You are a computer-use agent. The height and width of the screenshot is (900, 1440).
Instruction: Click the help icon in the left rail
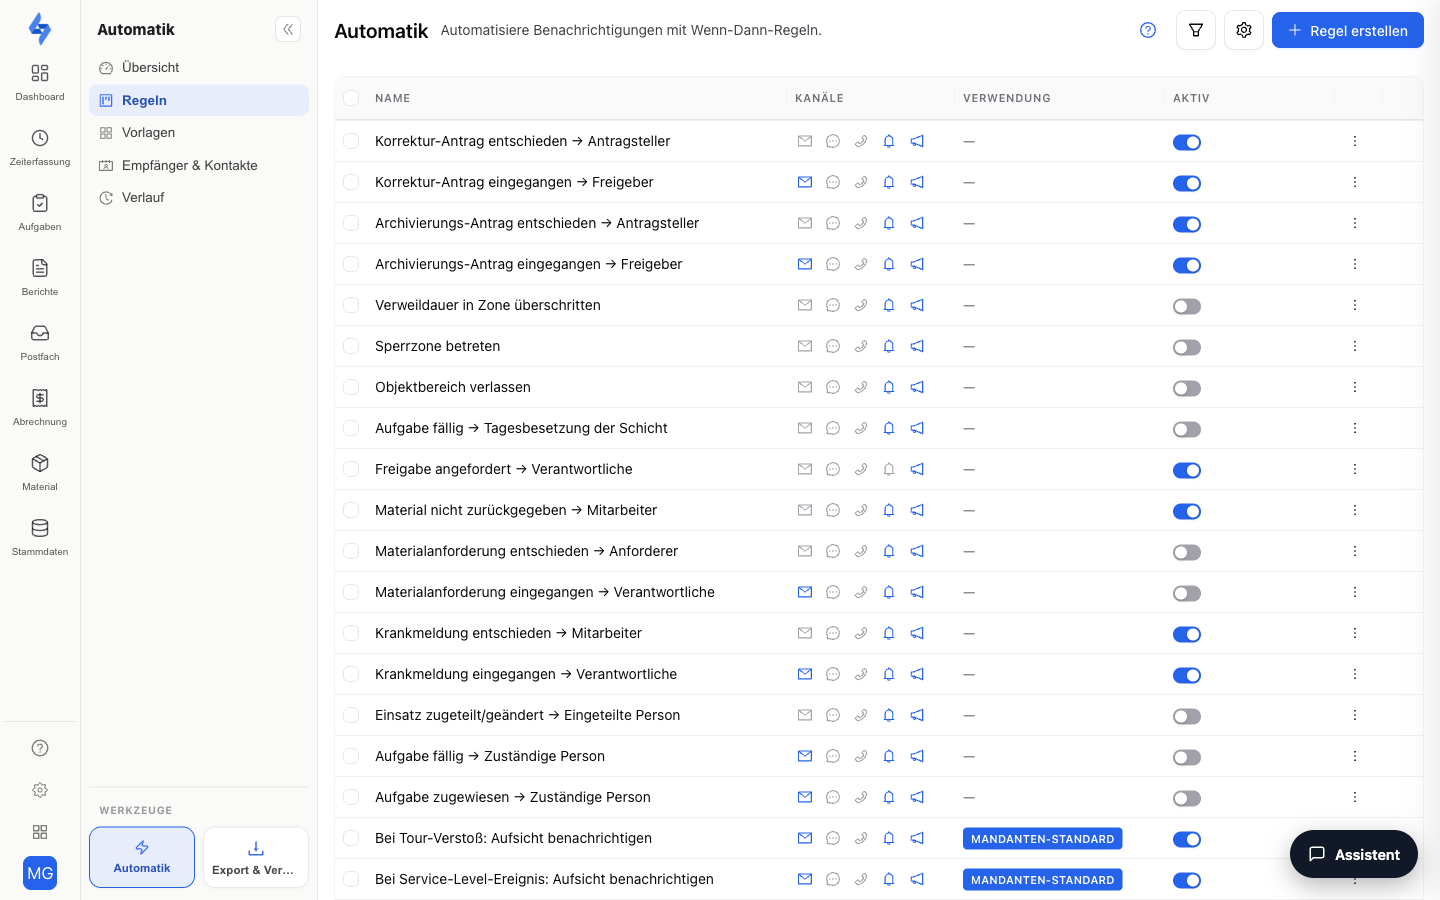(x=40, y=748)
